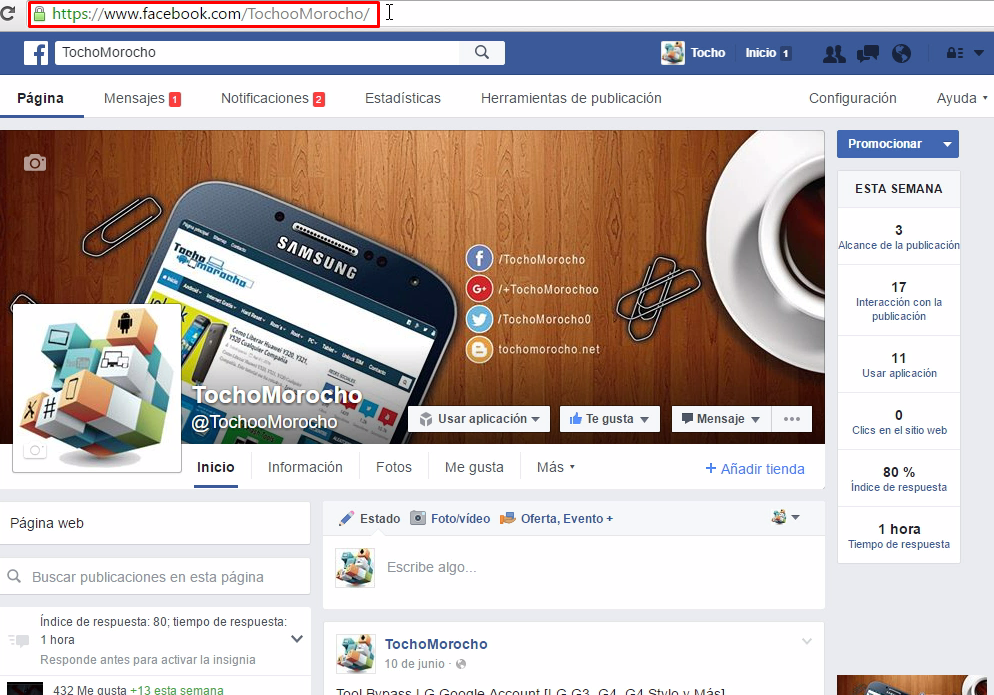Screen dimensions: 994x695
Task: Open the Más tab dropdown
Action: (x=555, y=467)
